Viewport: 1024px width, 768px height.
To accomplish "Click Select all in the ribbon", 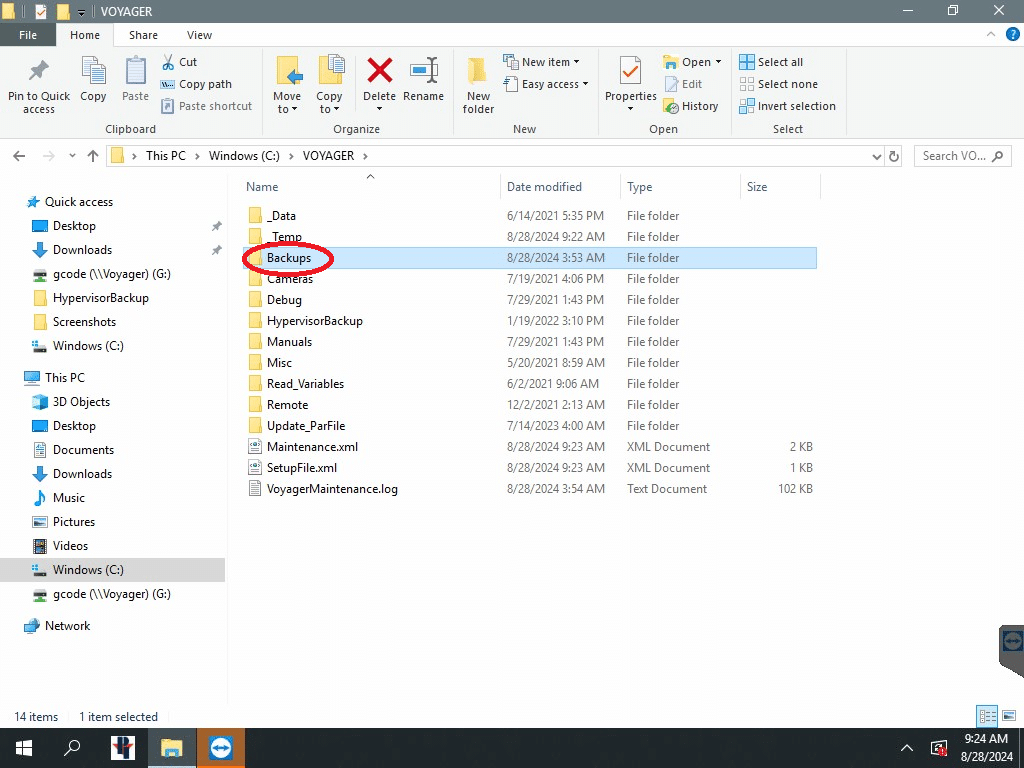I will [x=771, y=62].
